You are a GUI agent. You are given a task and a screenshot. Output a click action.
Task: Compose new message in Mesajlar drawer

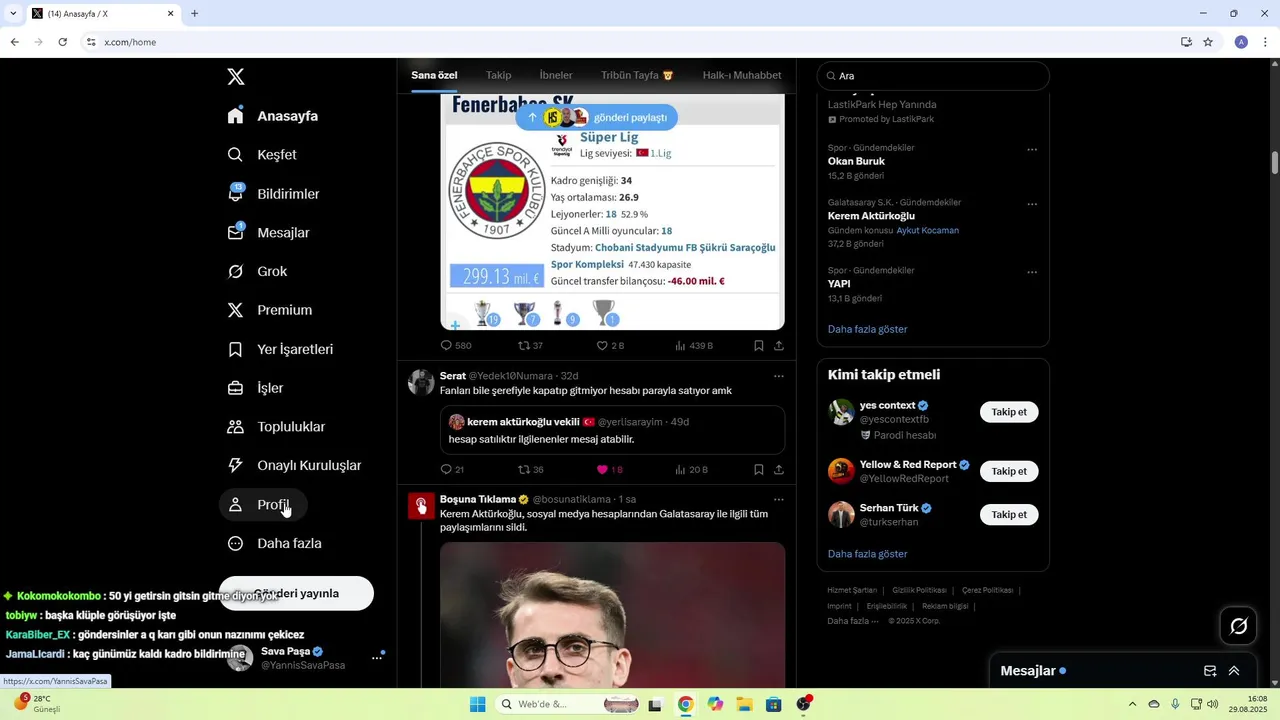pos(1210,671)
